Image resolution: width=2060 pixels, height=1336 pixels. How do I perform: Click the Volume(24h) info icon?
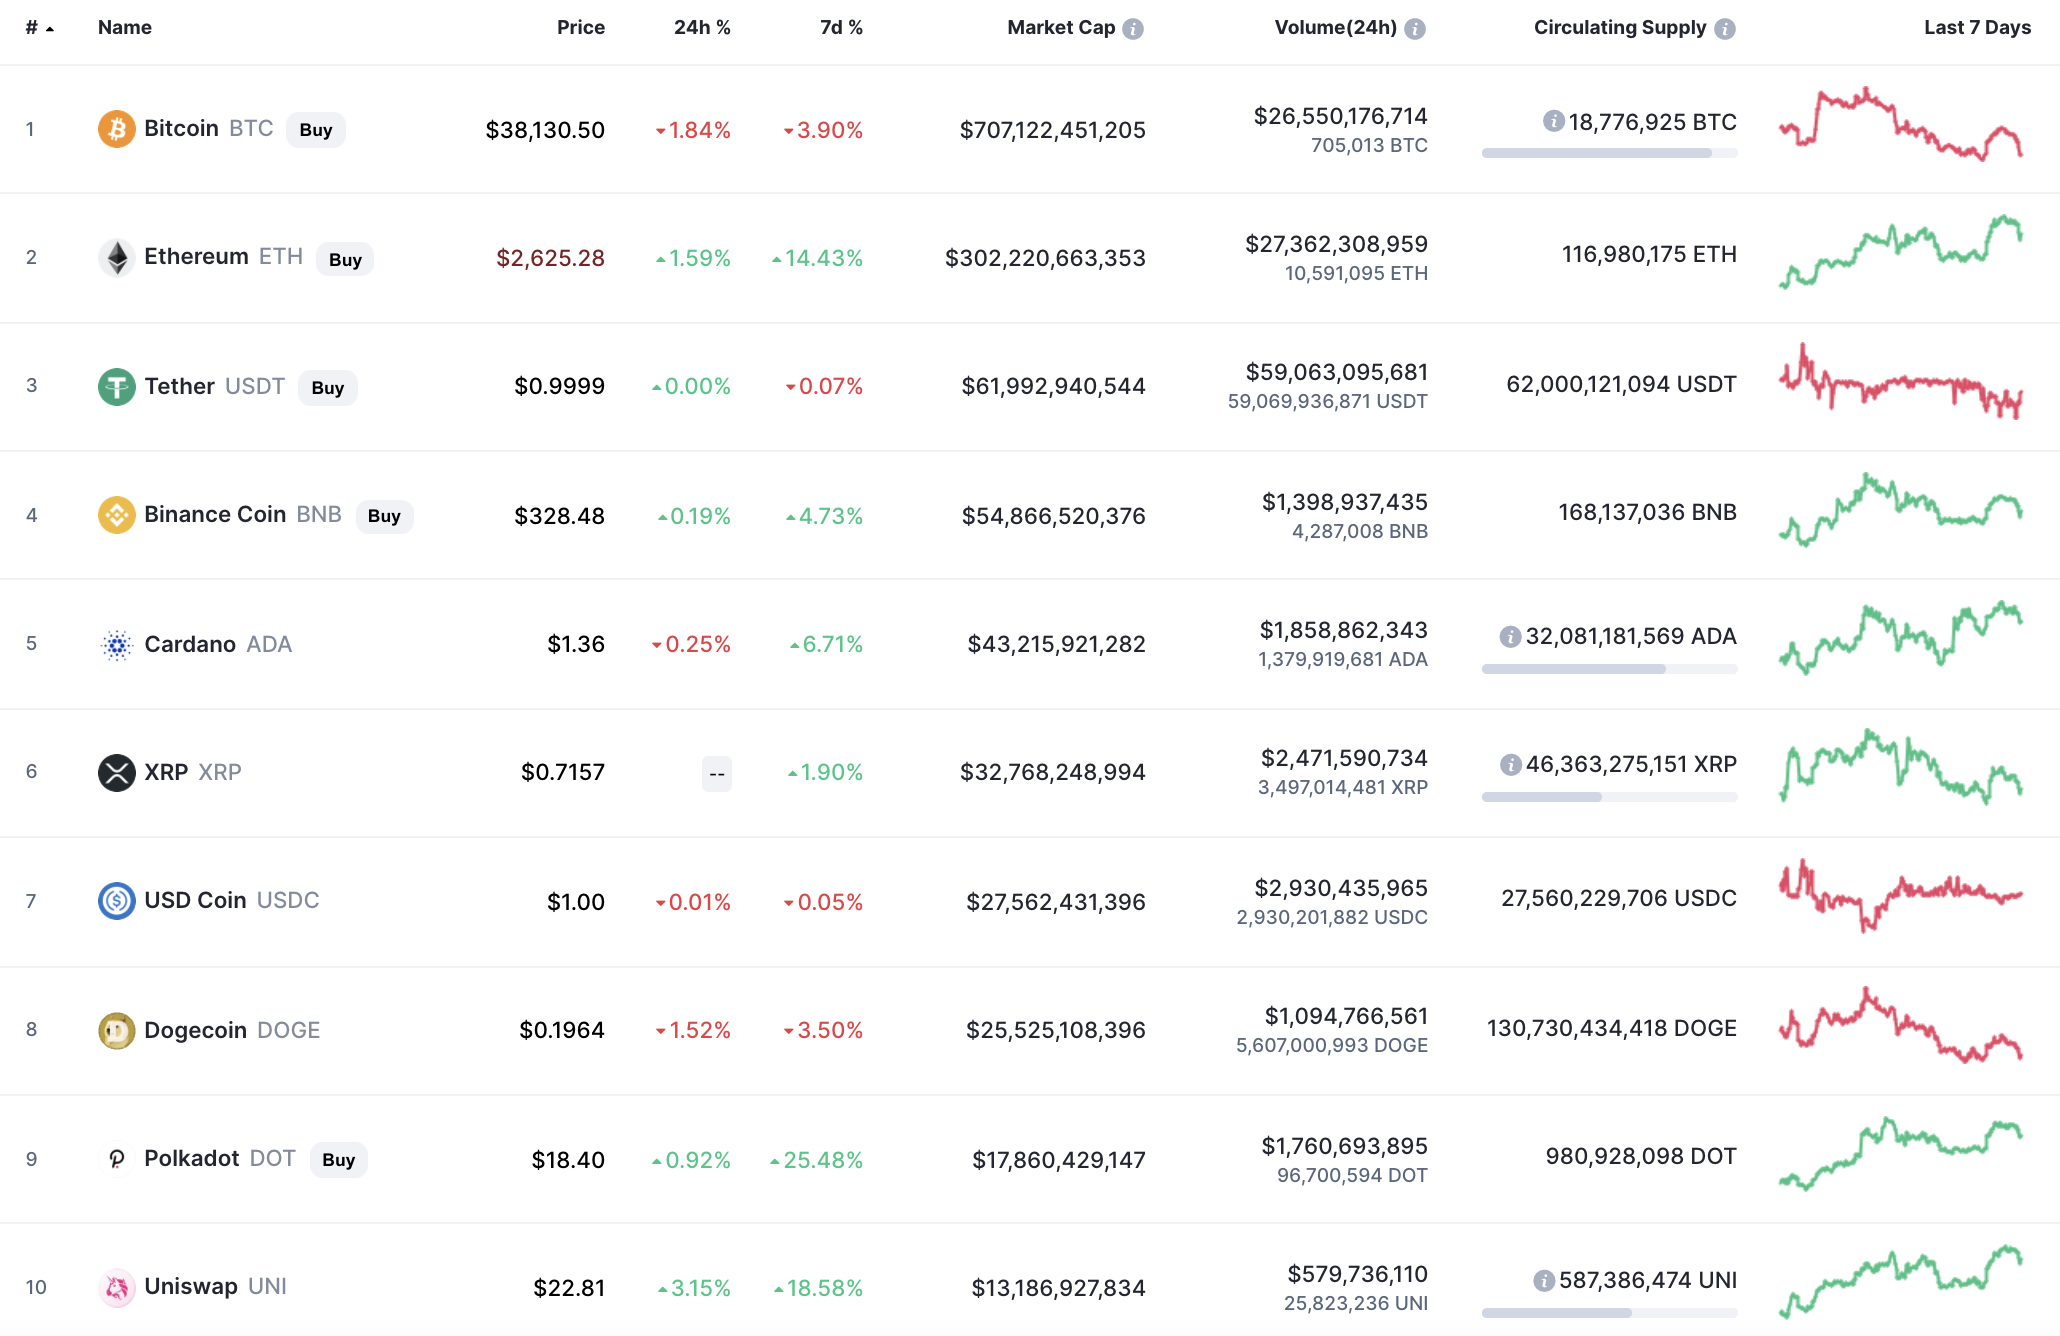pos(1414,29)
